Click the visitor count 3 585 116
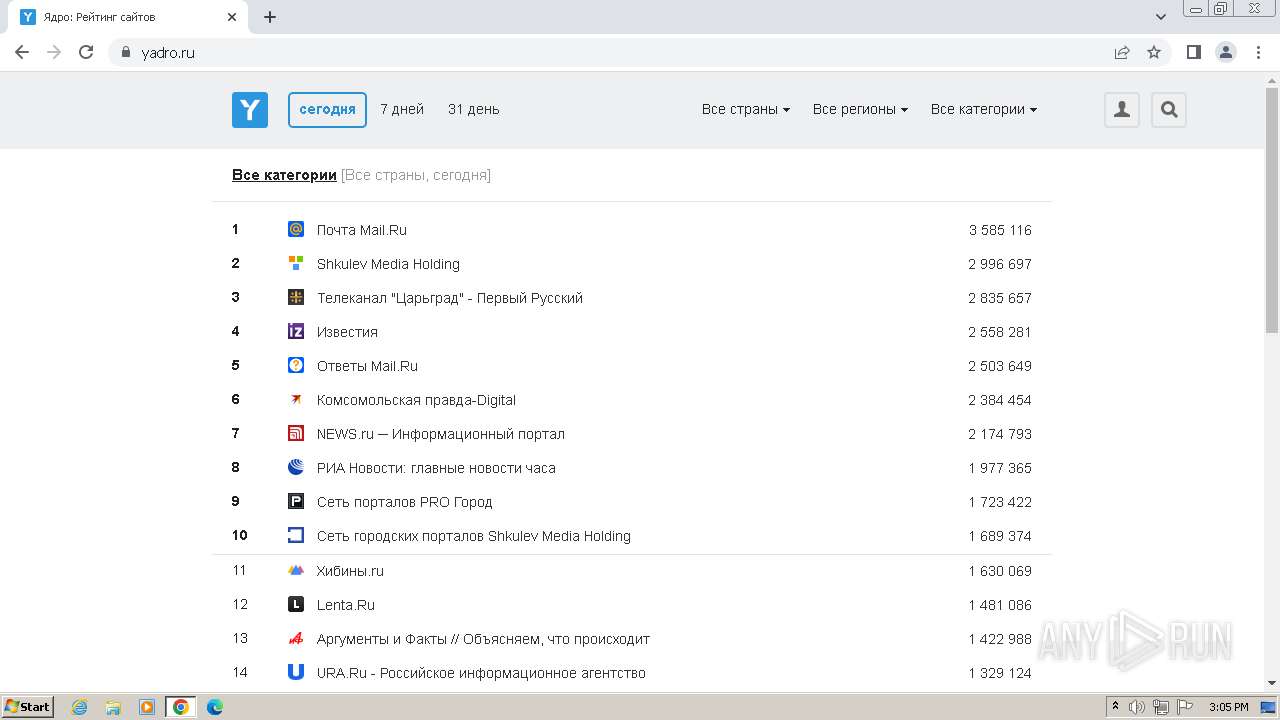 point(1000,230)
